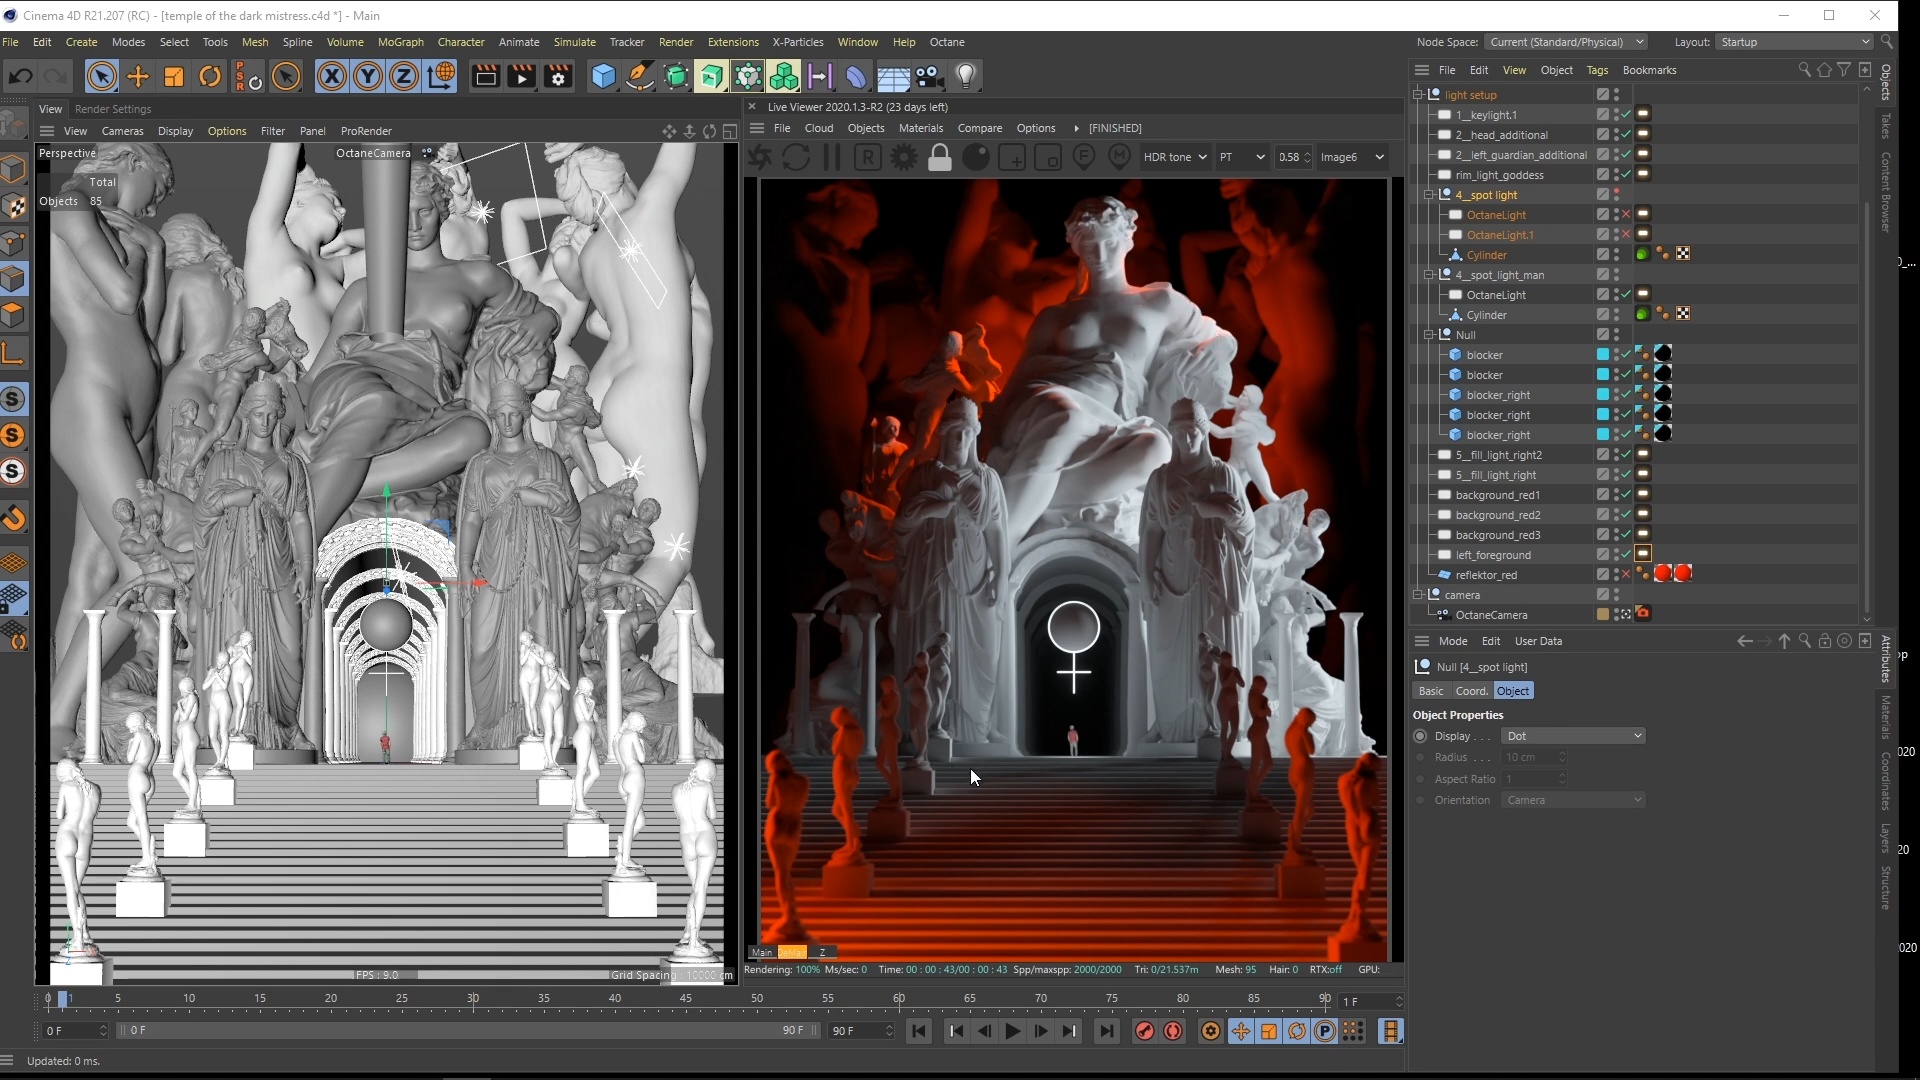Switch to the Coord. tab

point(1471,691)
